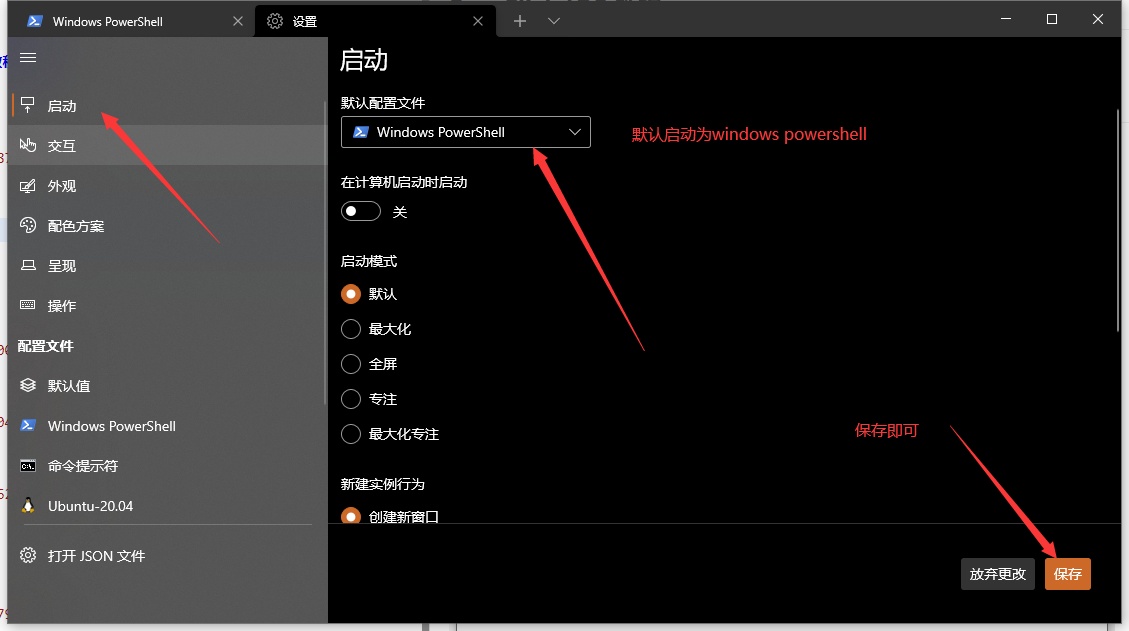Click the Appearance (外观) brush icon
Viewport: 1129px width, 631px height.
click(28, 186)
